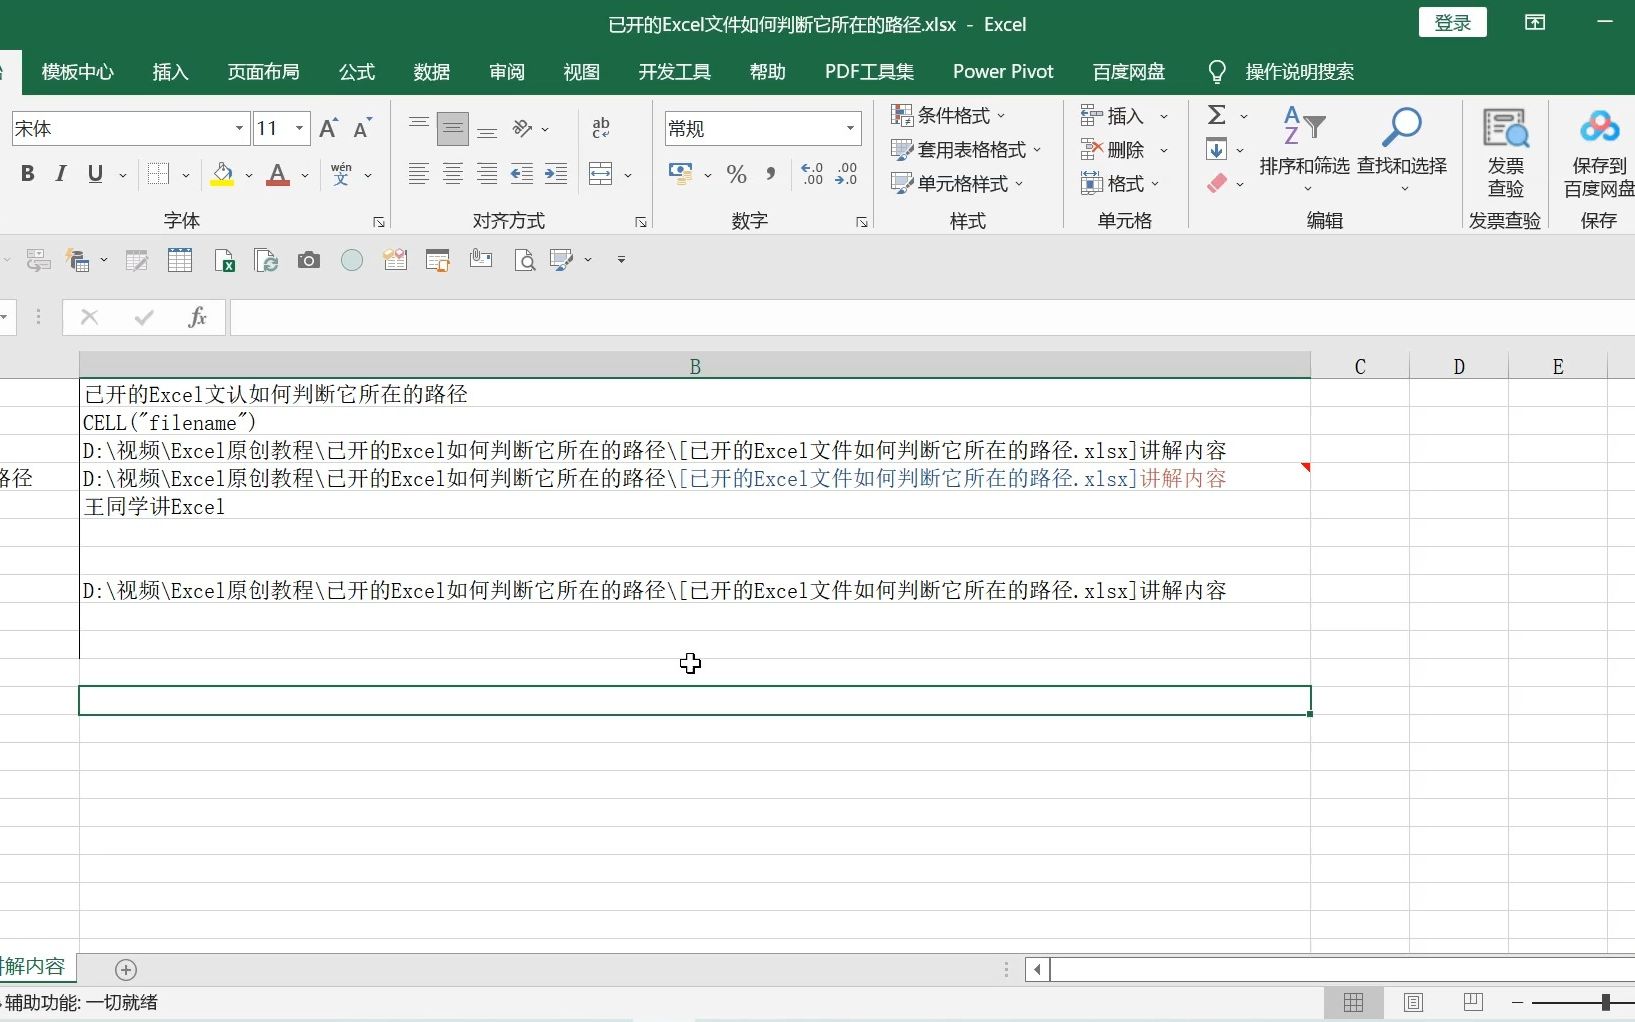Click the 登录 sign-in button

pyautogui.click(x=1451, y=22)
